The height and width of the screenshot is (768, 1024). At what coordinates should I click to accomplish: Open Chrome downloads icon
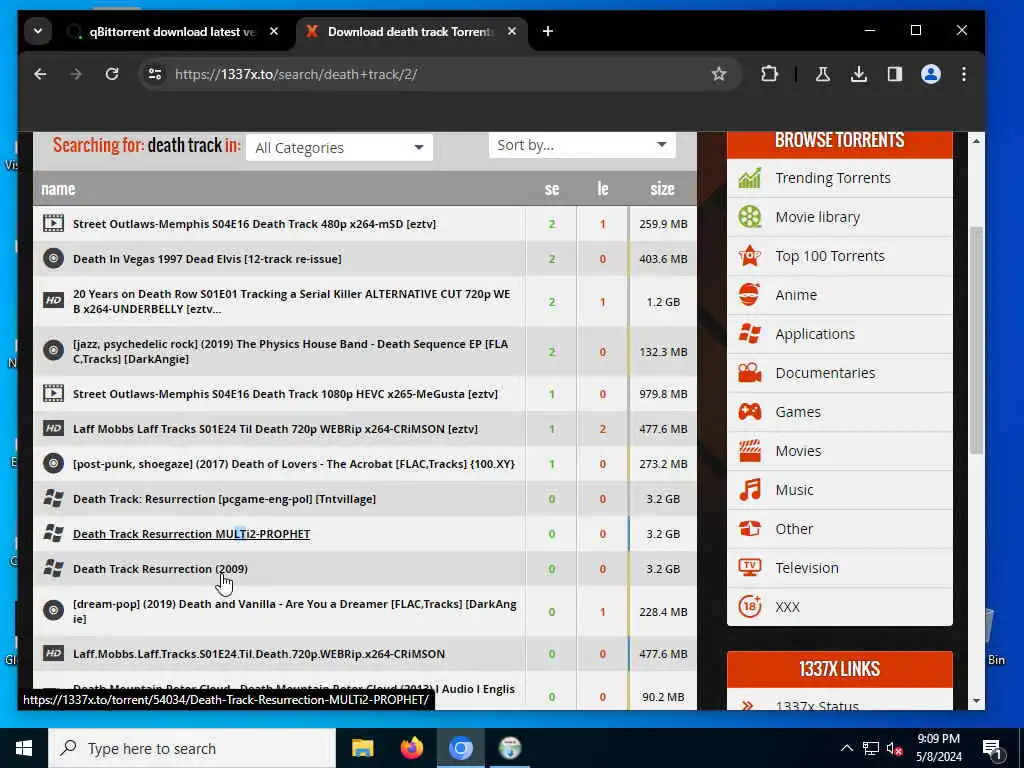point(859,74)
